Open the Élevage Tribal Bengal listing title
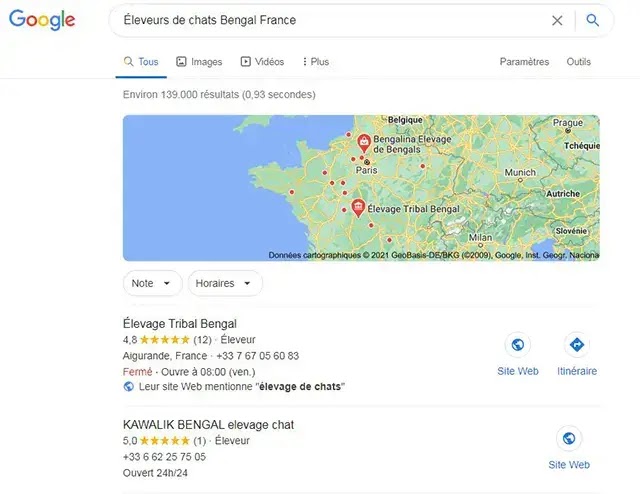 (x=180, y=324)
